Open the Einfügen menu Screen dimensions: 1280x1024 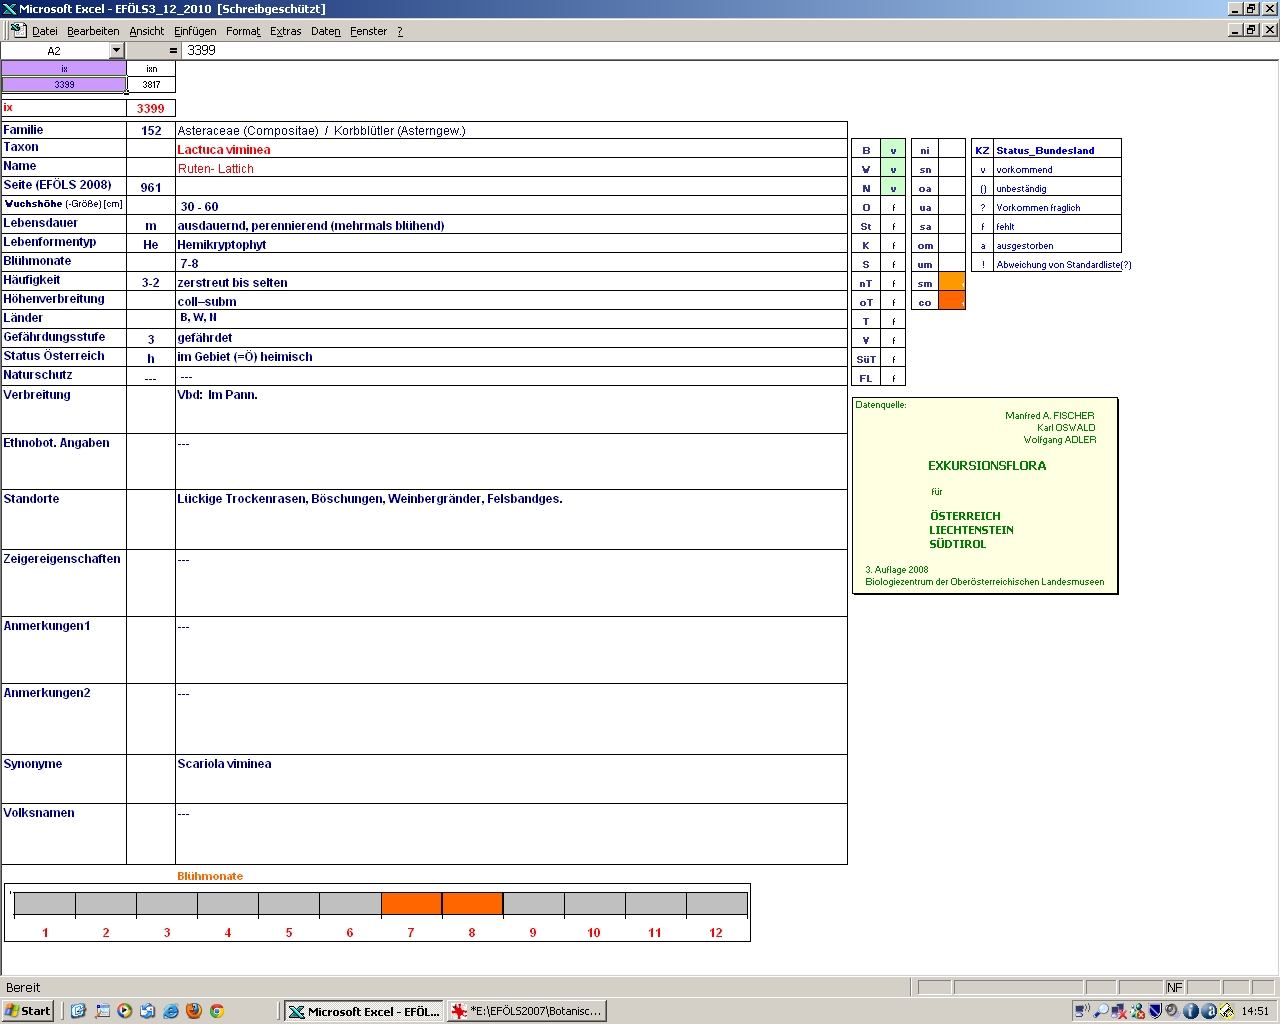point(195,31)
